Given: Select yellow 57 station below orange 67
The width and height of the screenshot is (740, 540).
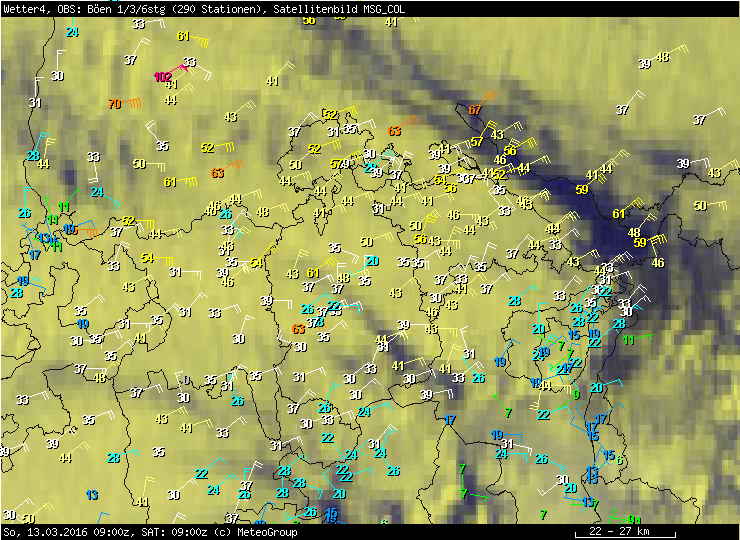Looking at the screenshot, I should pyautogui.click(x=477, y=142).
